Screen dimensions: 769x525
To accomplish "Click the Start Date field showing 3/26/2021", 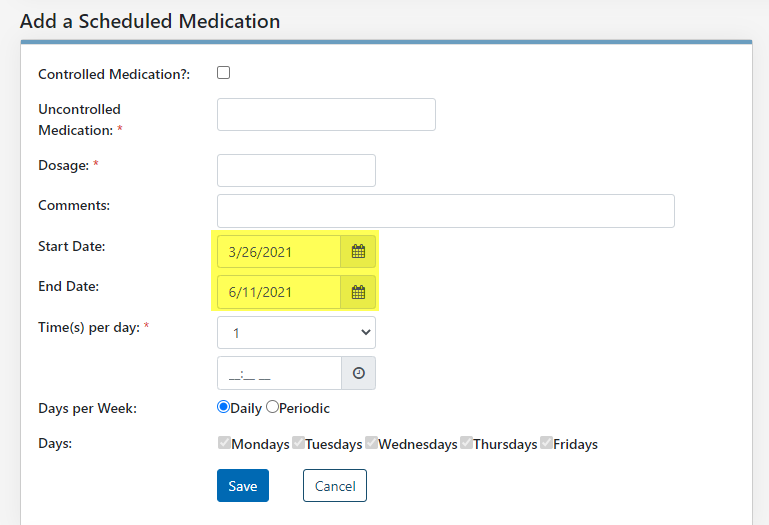I will pos(280,252).
